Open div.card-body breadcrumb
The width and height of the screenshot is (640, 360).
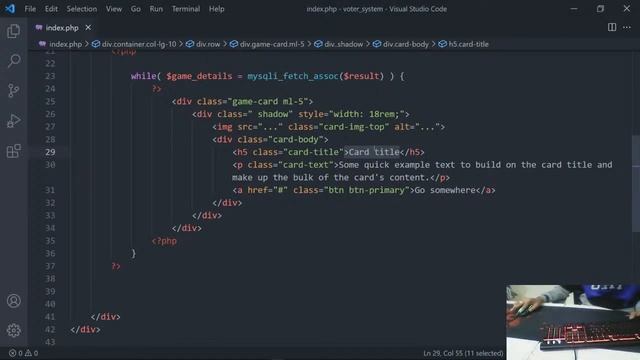(x=406, y=44)
